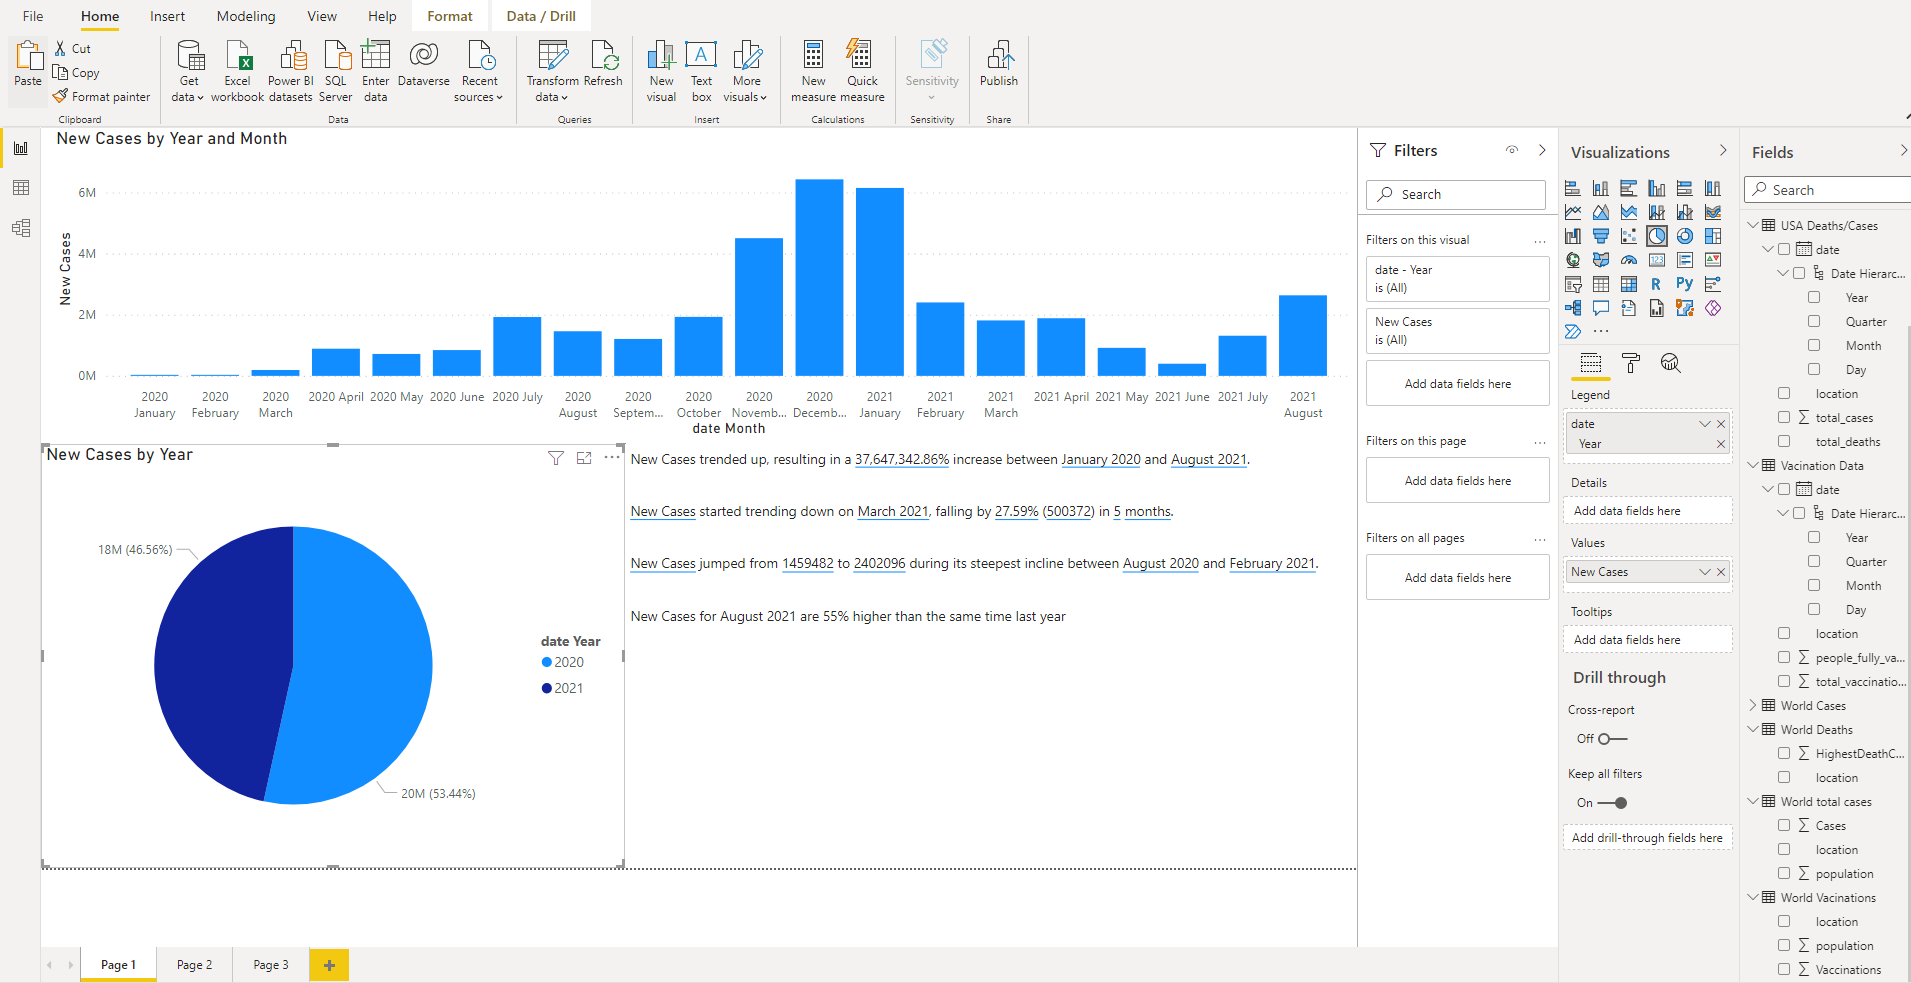Open the Data / Drill tab
This screenshot has height=983, width=1911.
540,16
